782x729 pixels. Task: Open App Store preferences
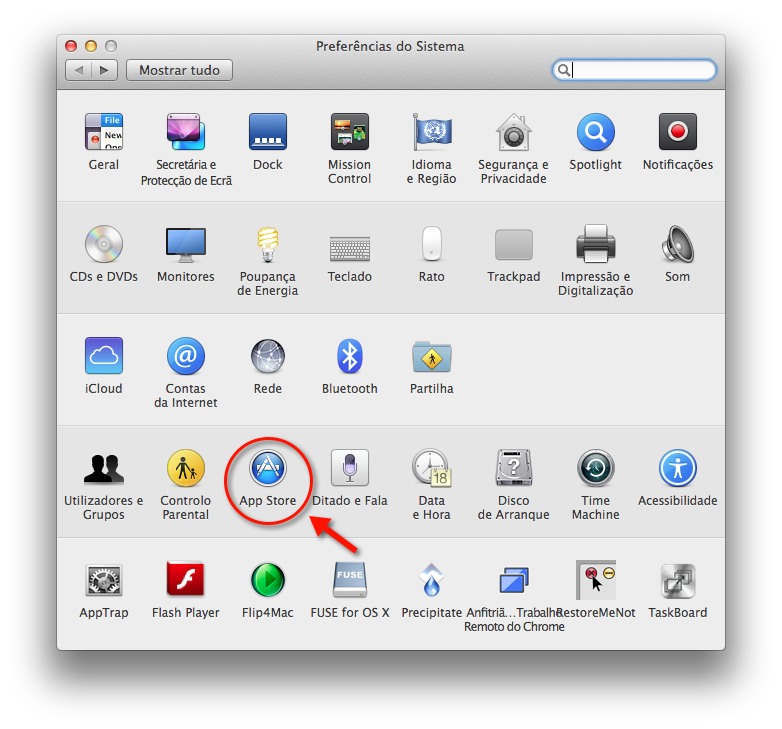(268, 468)
